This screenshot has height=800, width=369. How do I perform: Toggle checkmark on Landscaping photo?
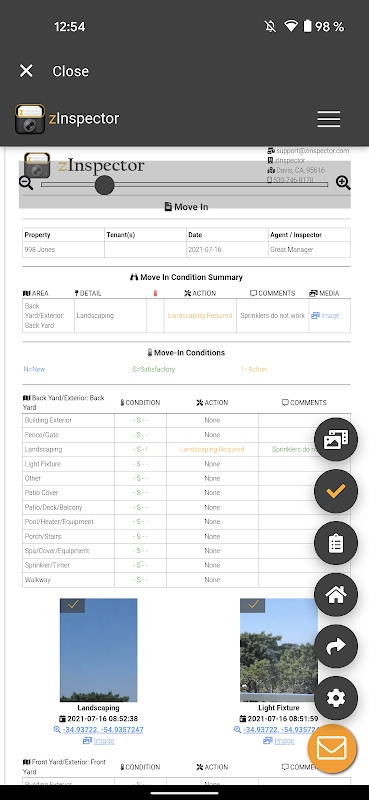click(72, 605)
